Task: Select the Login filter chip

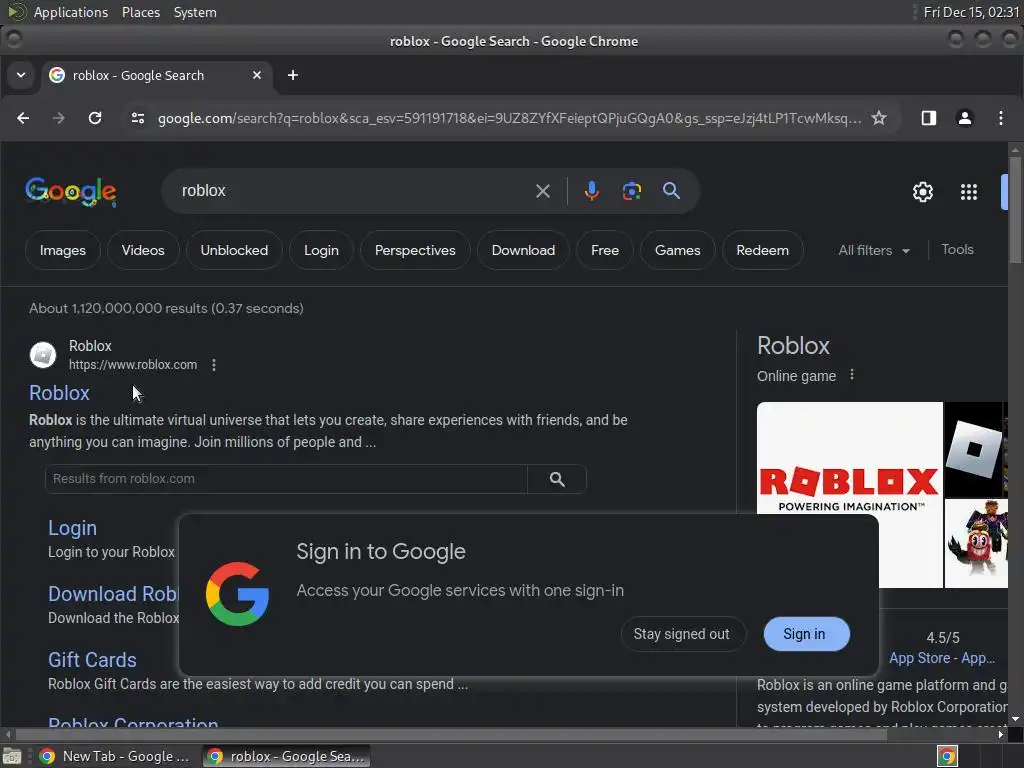Action: coord(321,251)
